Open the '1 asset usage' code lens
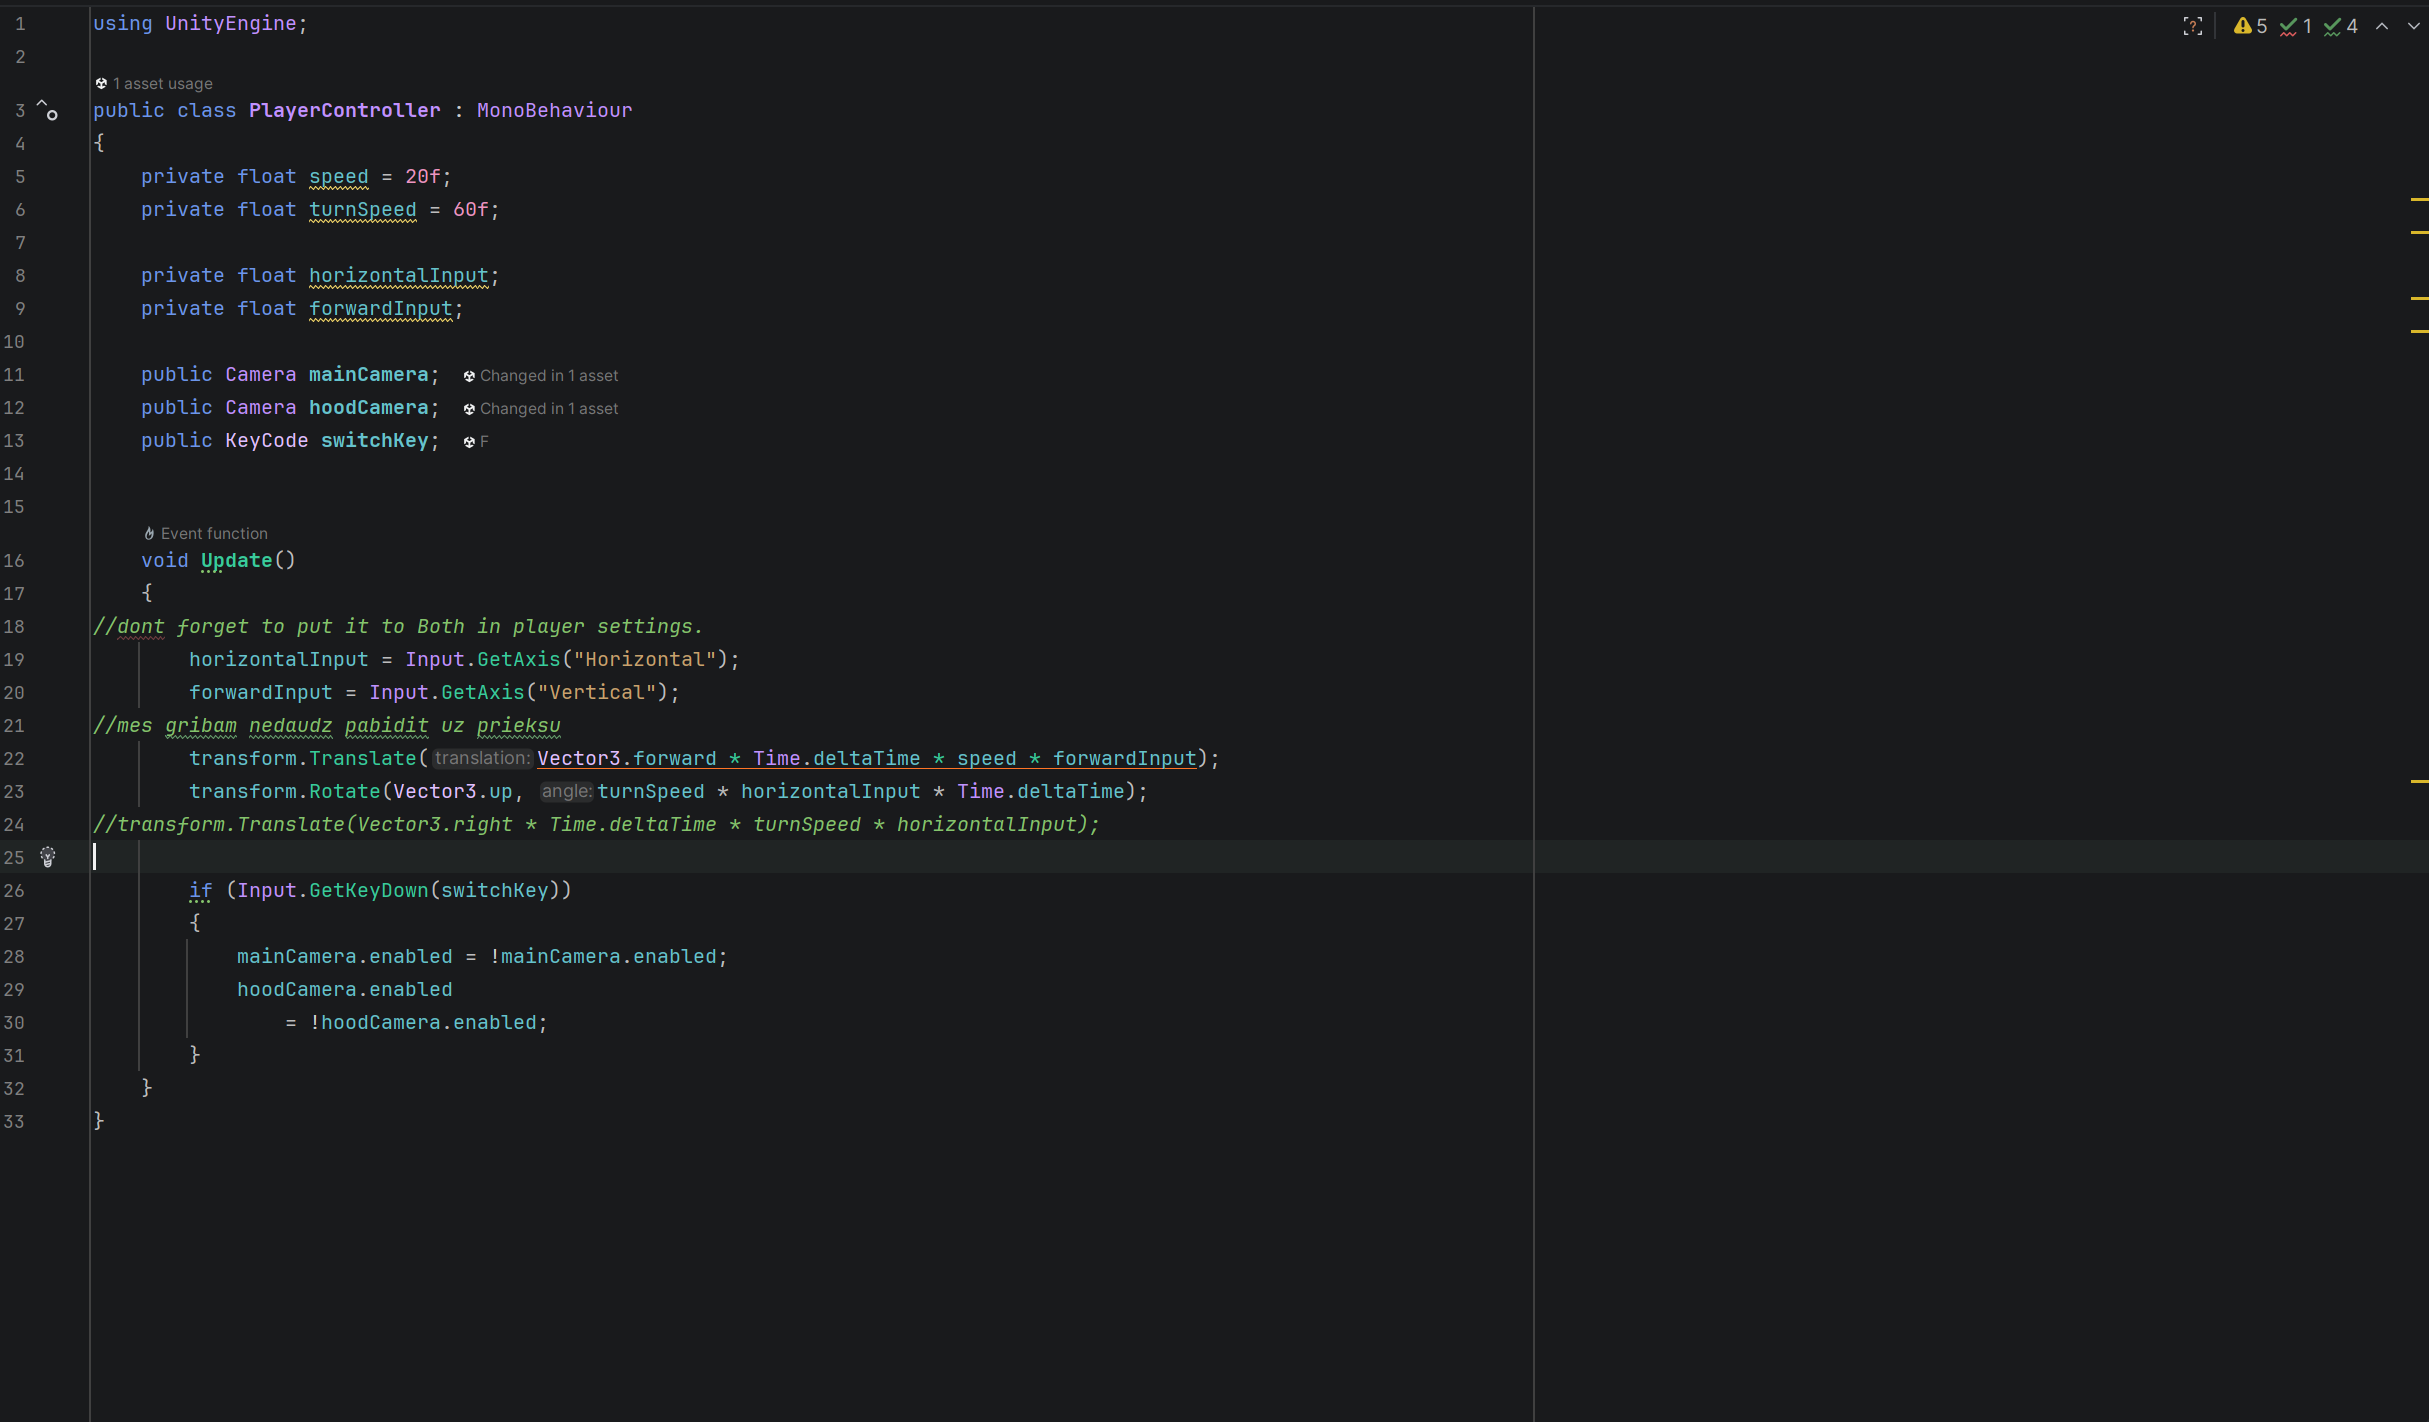2429x1422 pixels. coord(161,84)
